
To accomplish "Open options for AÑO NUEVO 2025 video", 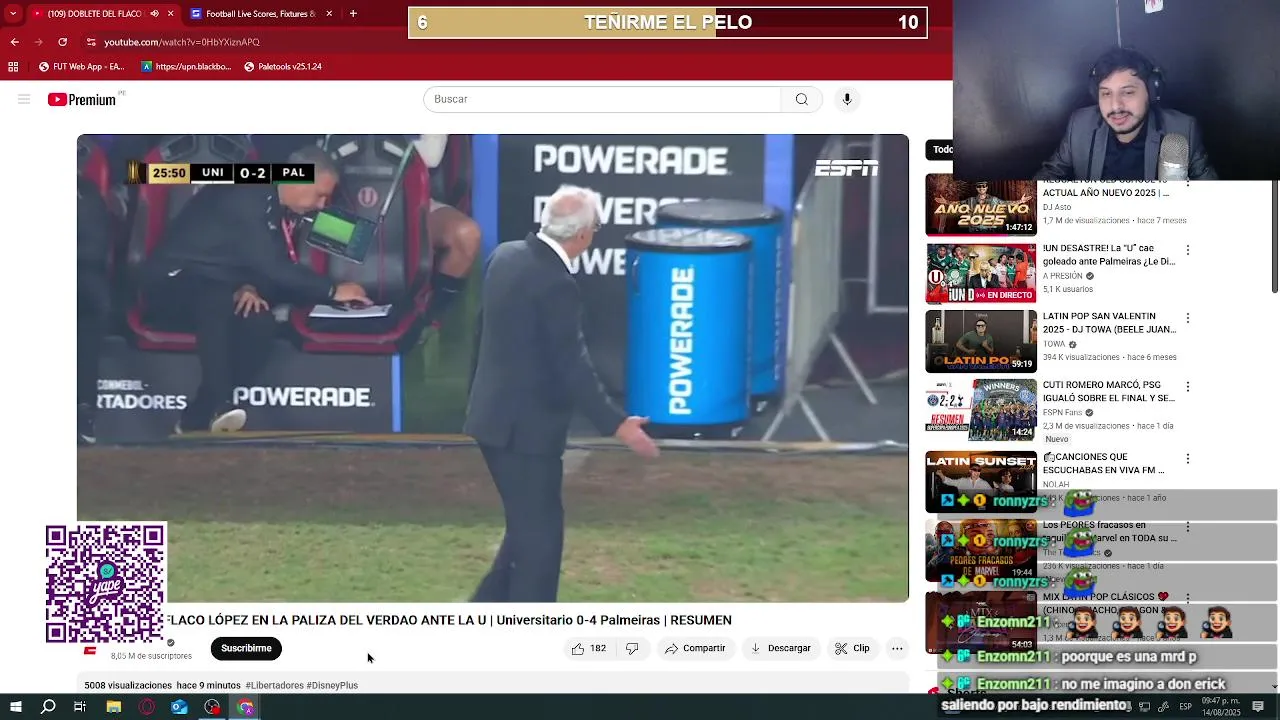I will [x=1188, y=183].
